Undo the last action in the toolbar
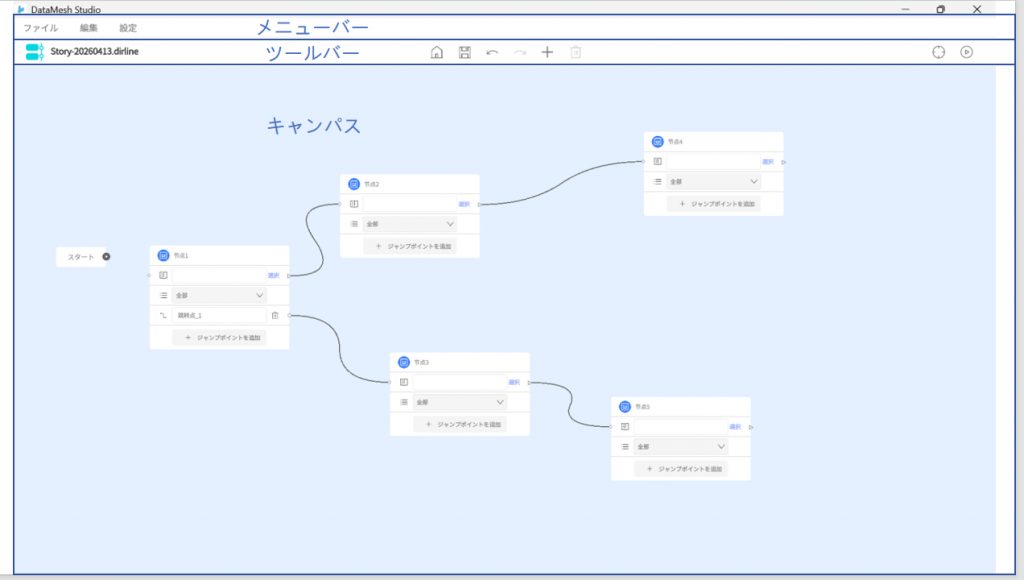This screenshot has height=580, width=1024. pyautogui.click(x=492, y=52)
